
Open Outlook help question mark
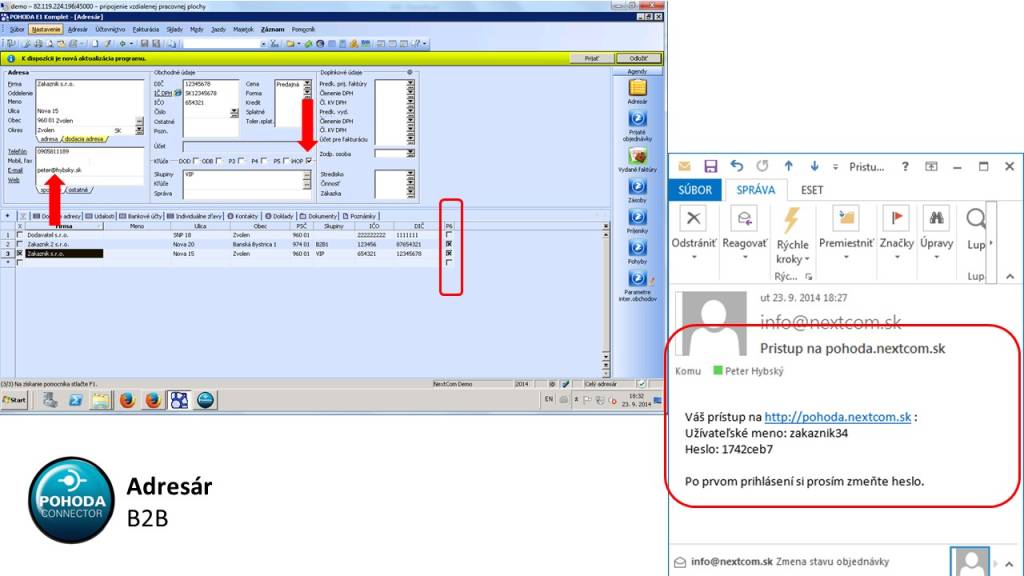[905, 167]
